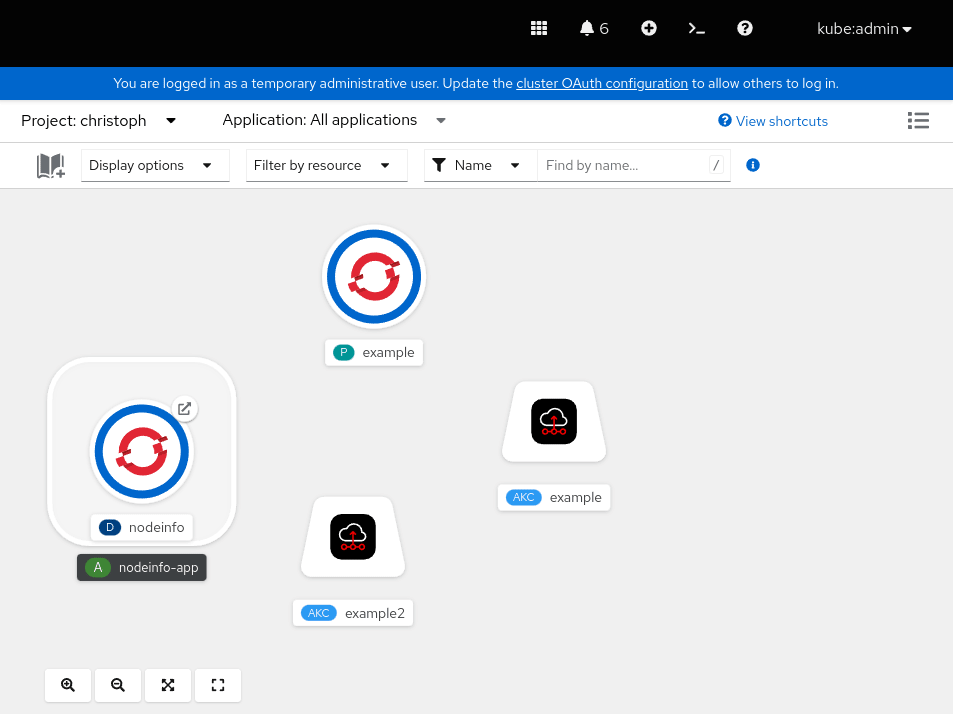Click the plus import/add icon in header
This screenshot has height=714, width=953.
[x=649, y=29]
